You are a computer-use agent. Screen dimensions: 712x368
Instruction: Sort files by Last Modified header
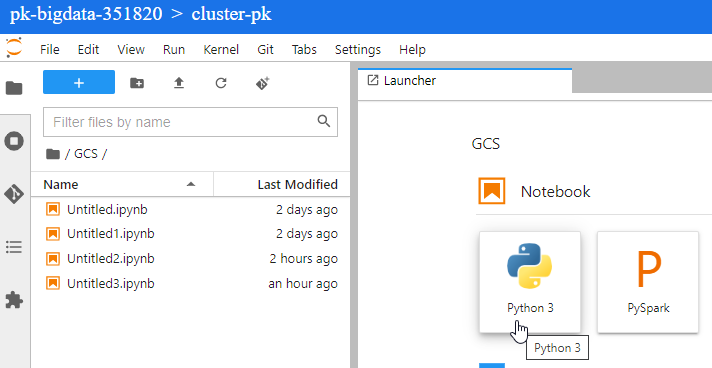(x=282, y=184)
